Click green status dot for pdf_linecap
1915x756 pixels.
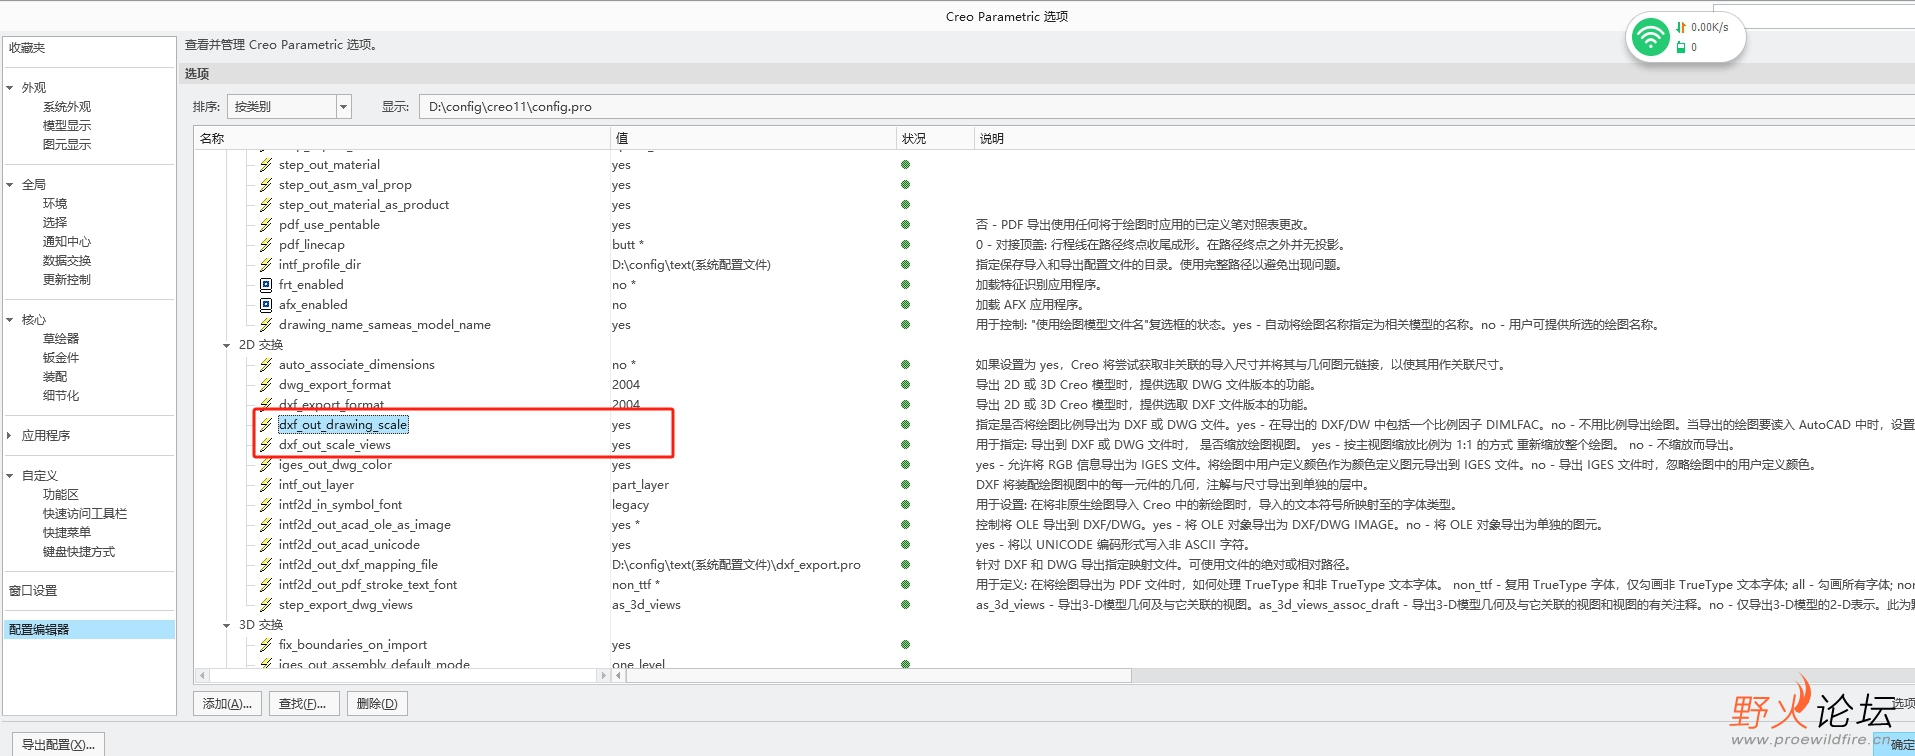click(x=905, y=245)
